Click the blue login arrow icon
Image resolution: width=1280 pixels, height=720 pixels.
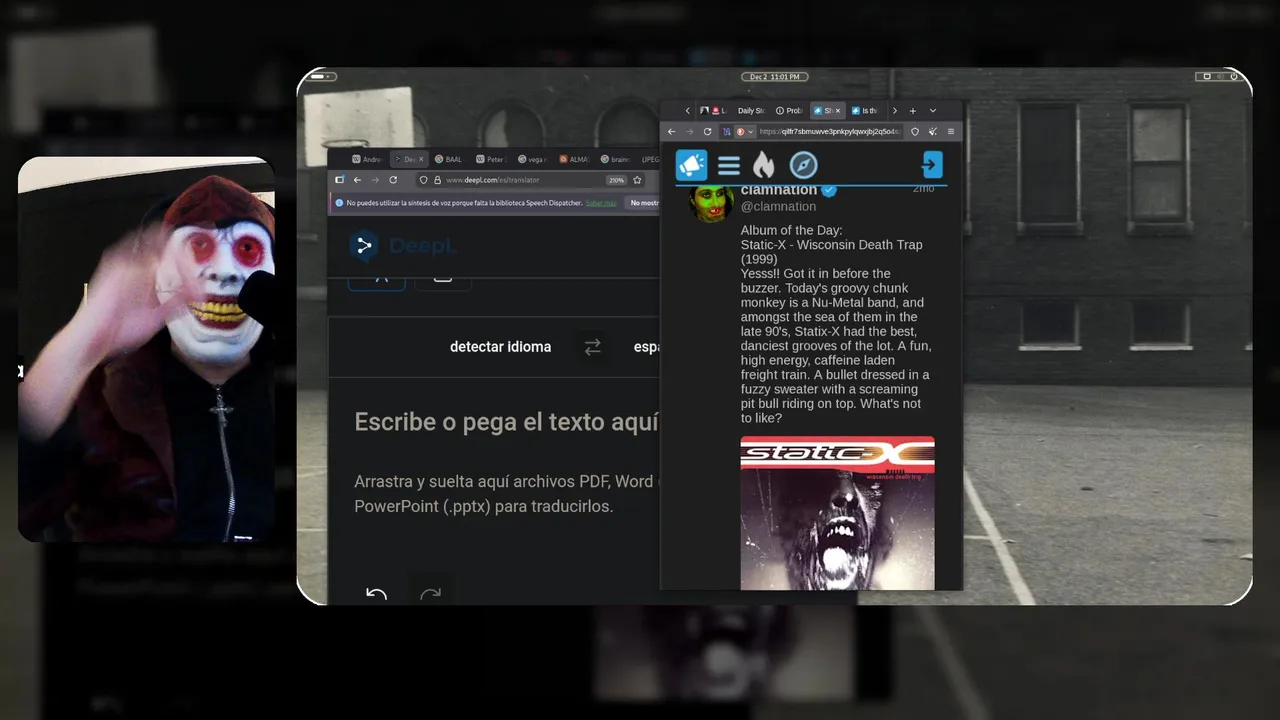point(932,165)
